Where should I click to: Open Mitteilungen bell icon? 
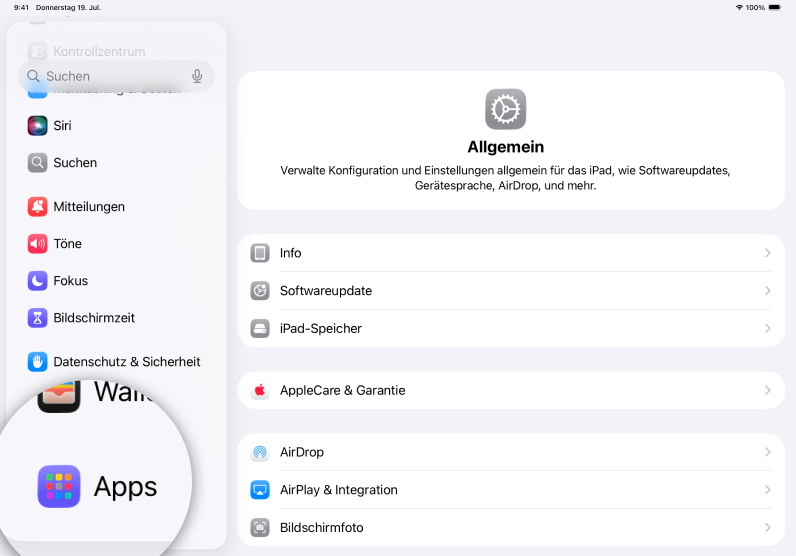37,207
